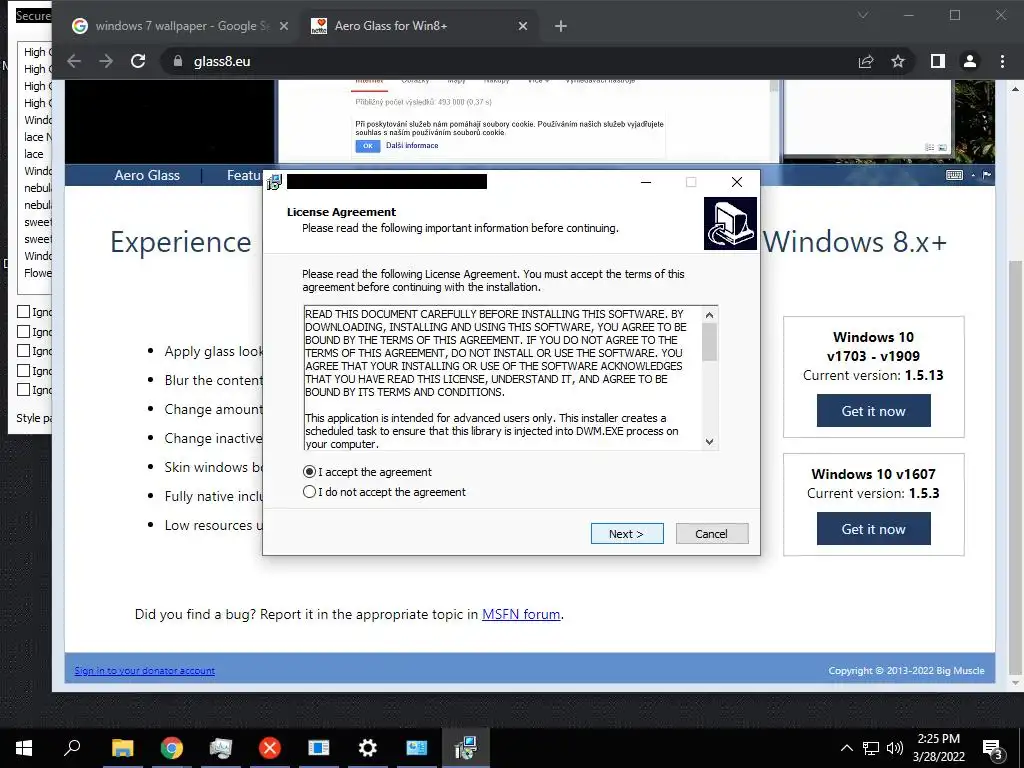Click OK in the cookie notice screenshot

point(368,146)
